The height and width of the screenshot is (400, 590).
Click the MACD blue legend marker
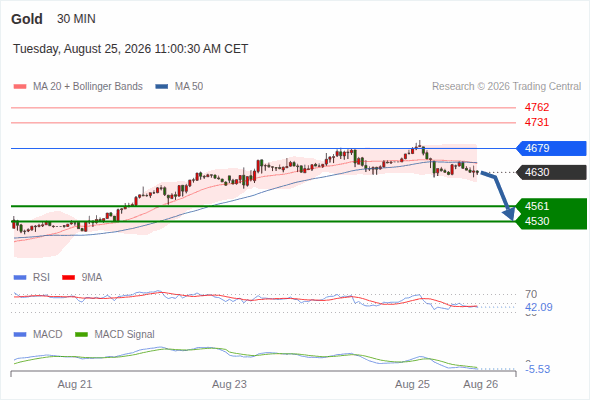tap(20, 335)
